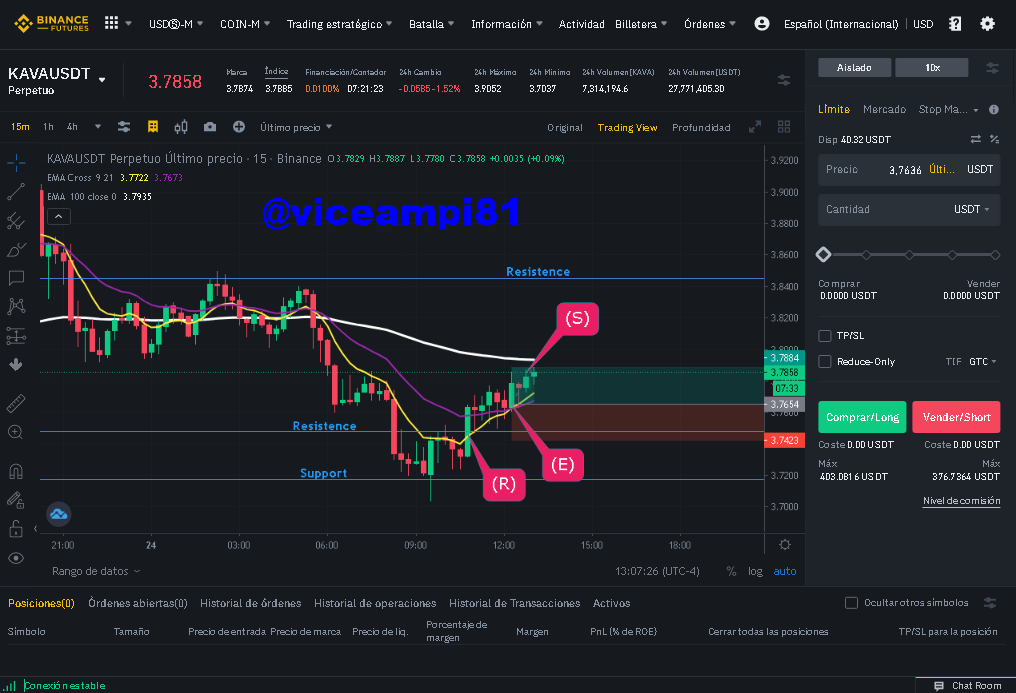Screen dimensions: 1016x693
Task: Open the percent calculator icon by balance
Action: tap(995, 139)
